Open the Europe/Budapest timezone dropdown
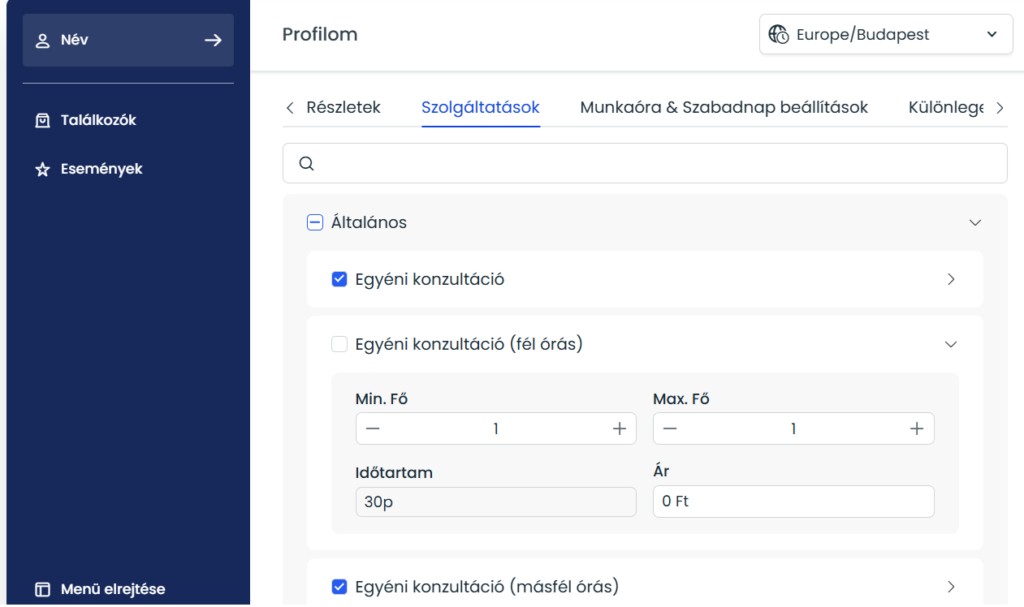Image resolution: width=1024 pixels, height=607 pixels. pos(884,34)
